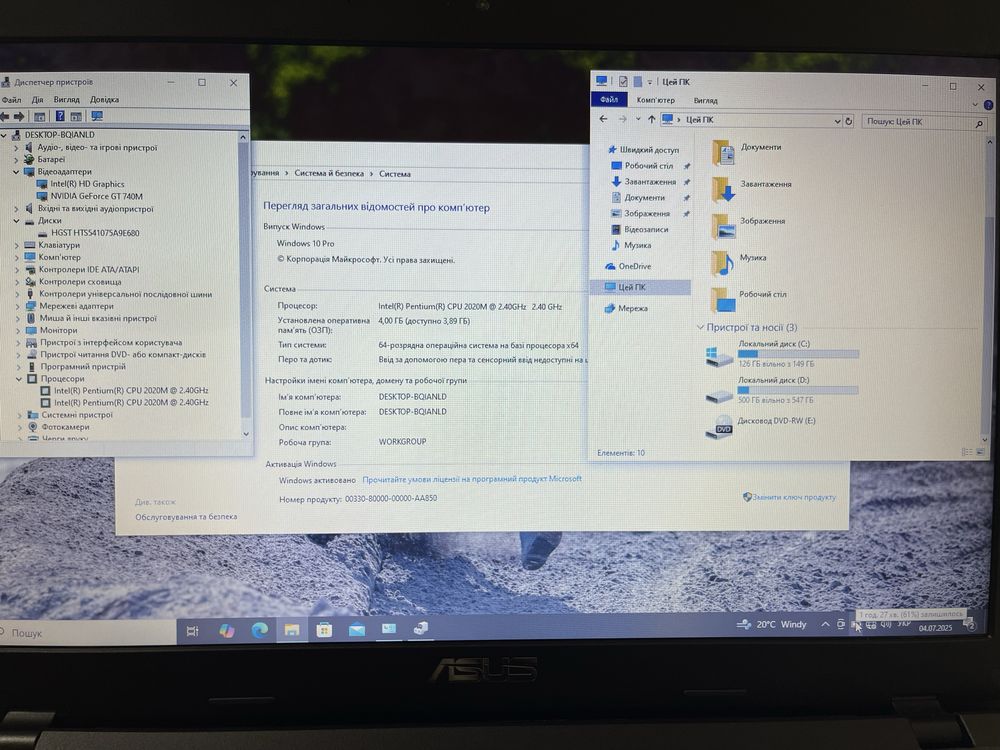Open Task View icon on taskbar
The height and width of the screenshot is (750, 1000).
[192, 631]
